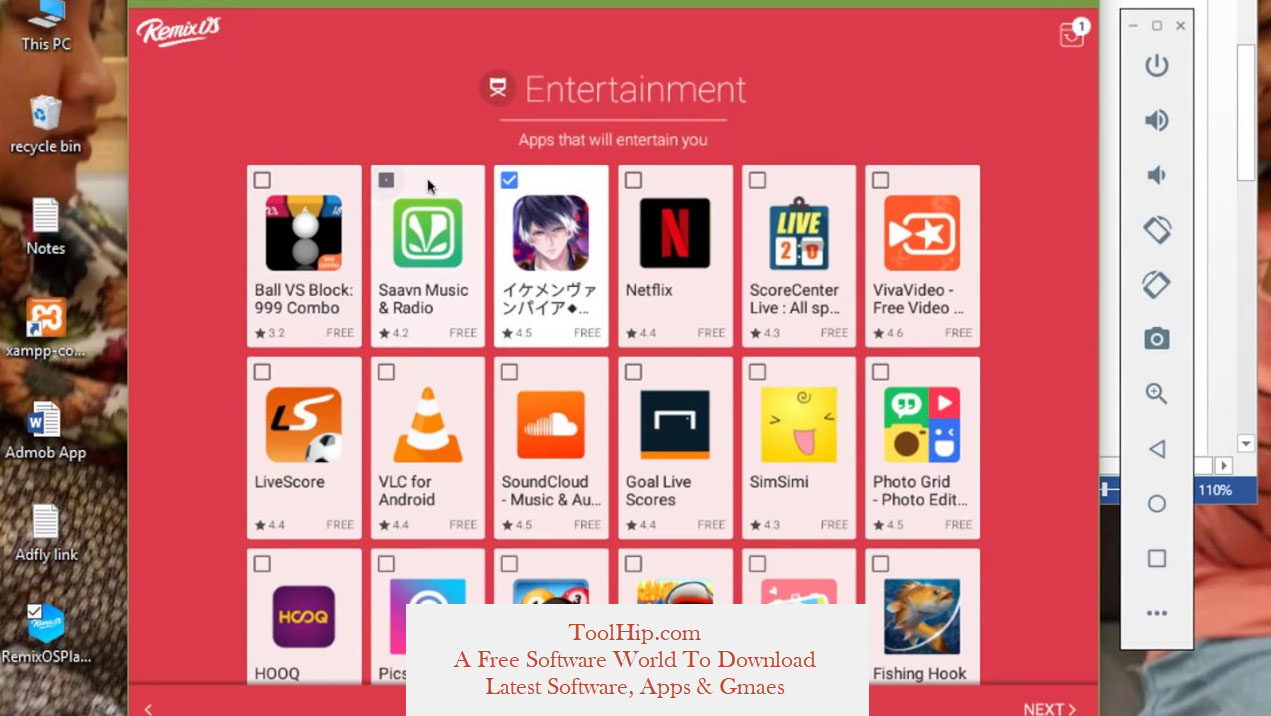Click the Entertainment category heading icon
The width and height of the screenshot is (1271, 716).
(x=497, y=88)
